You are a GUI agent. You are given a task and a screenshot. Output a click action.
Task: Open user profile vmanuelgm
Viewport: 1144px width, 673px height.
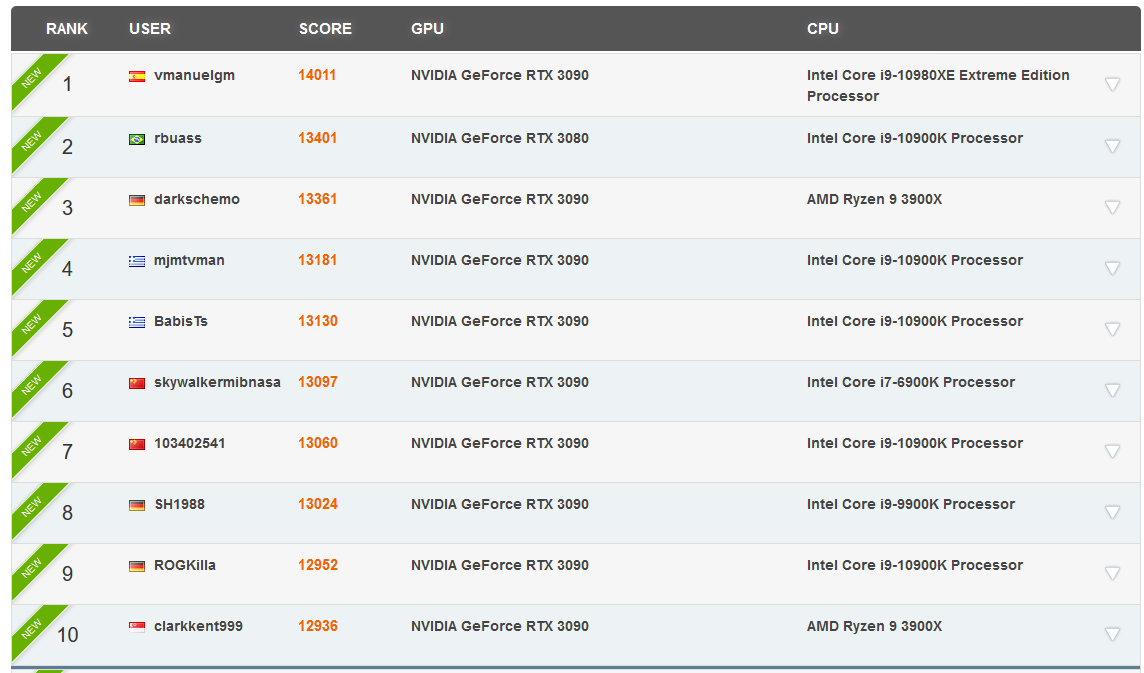tap(194, 76)
